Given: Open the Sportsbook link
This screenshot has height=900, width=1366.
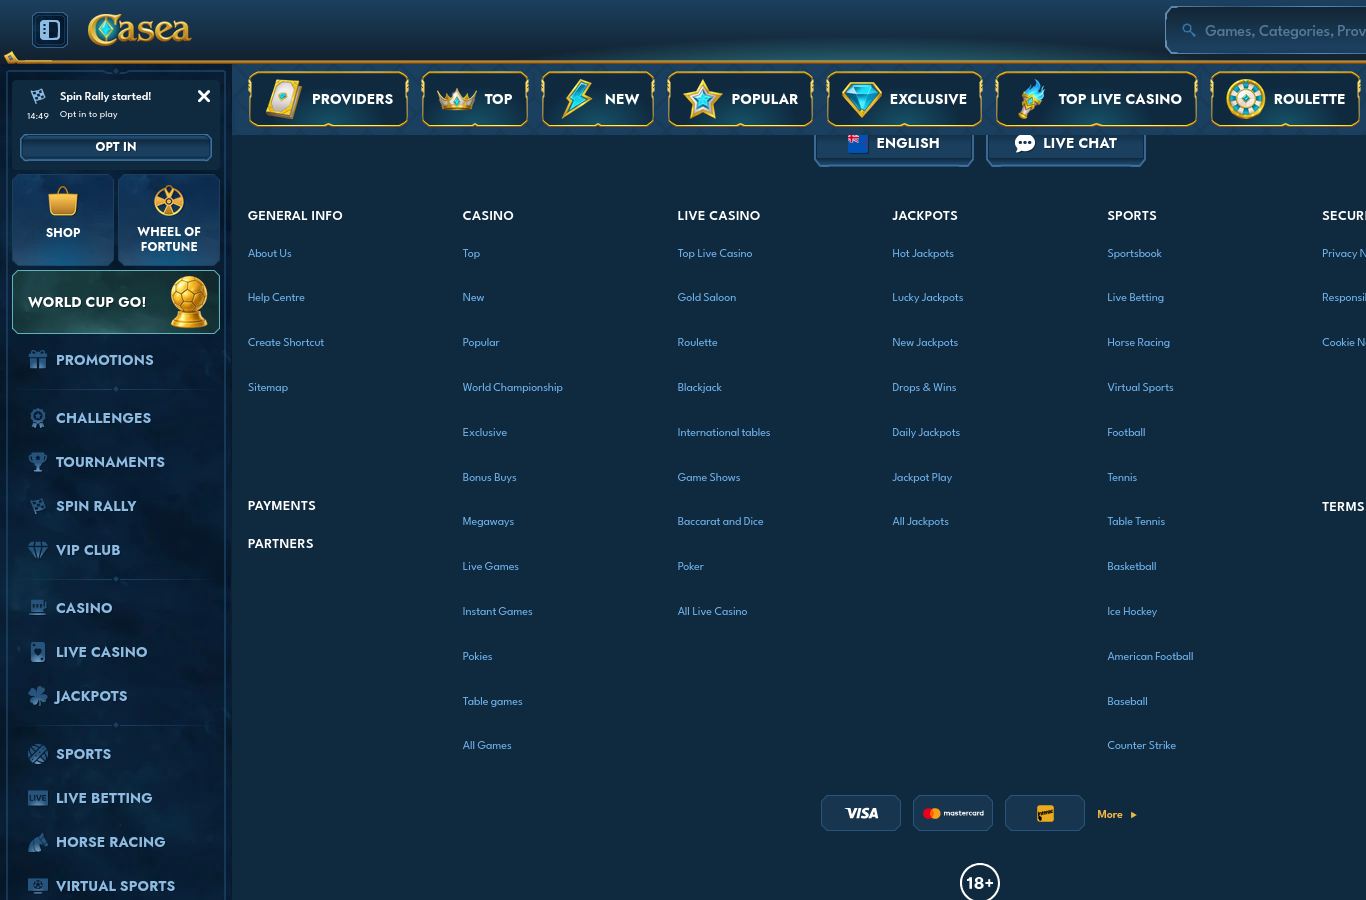Looking at the screenshot, I should [1134, 254].
